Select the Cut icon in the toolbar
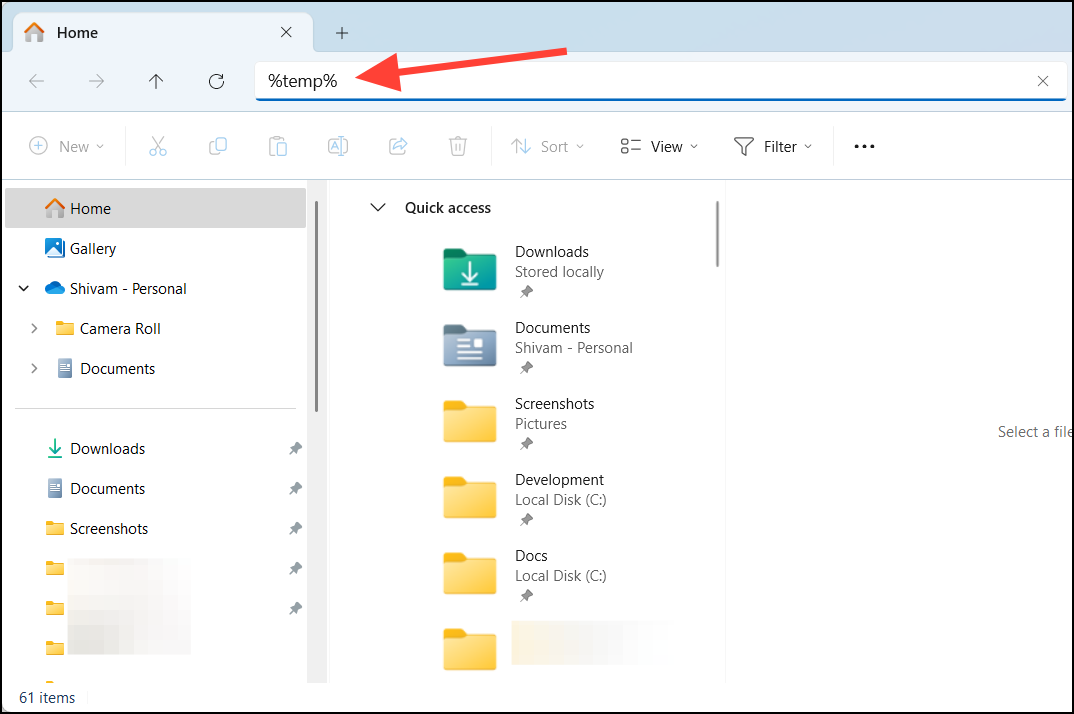This screenshot has height=714, width=1074. [158, 146]
